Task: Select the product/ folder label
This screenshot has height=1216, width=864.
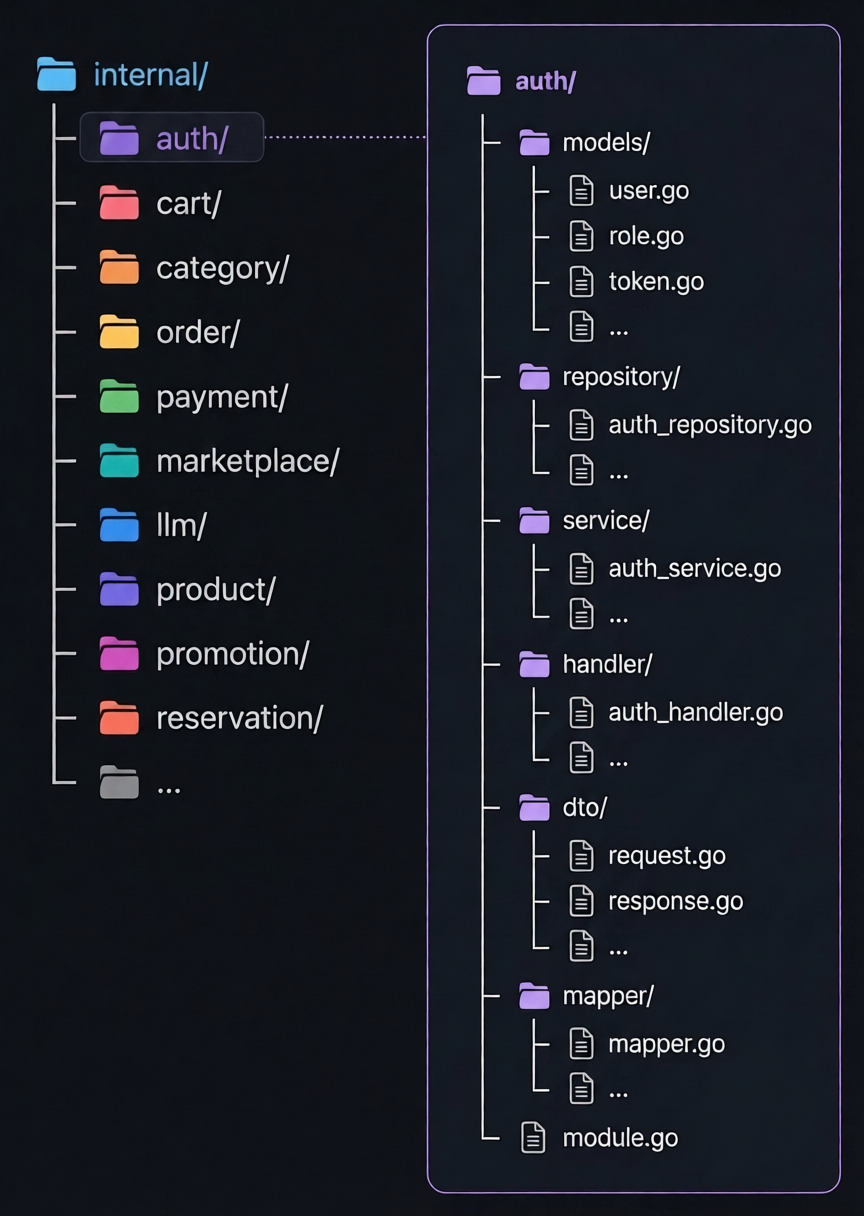Action: 215,590
